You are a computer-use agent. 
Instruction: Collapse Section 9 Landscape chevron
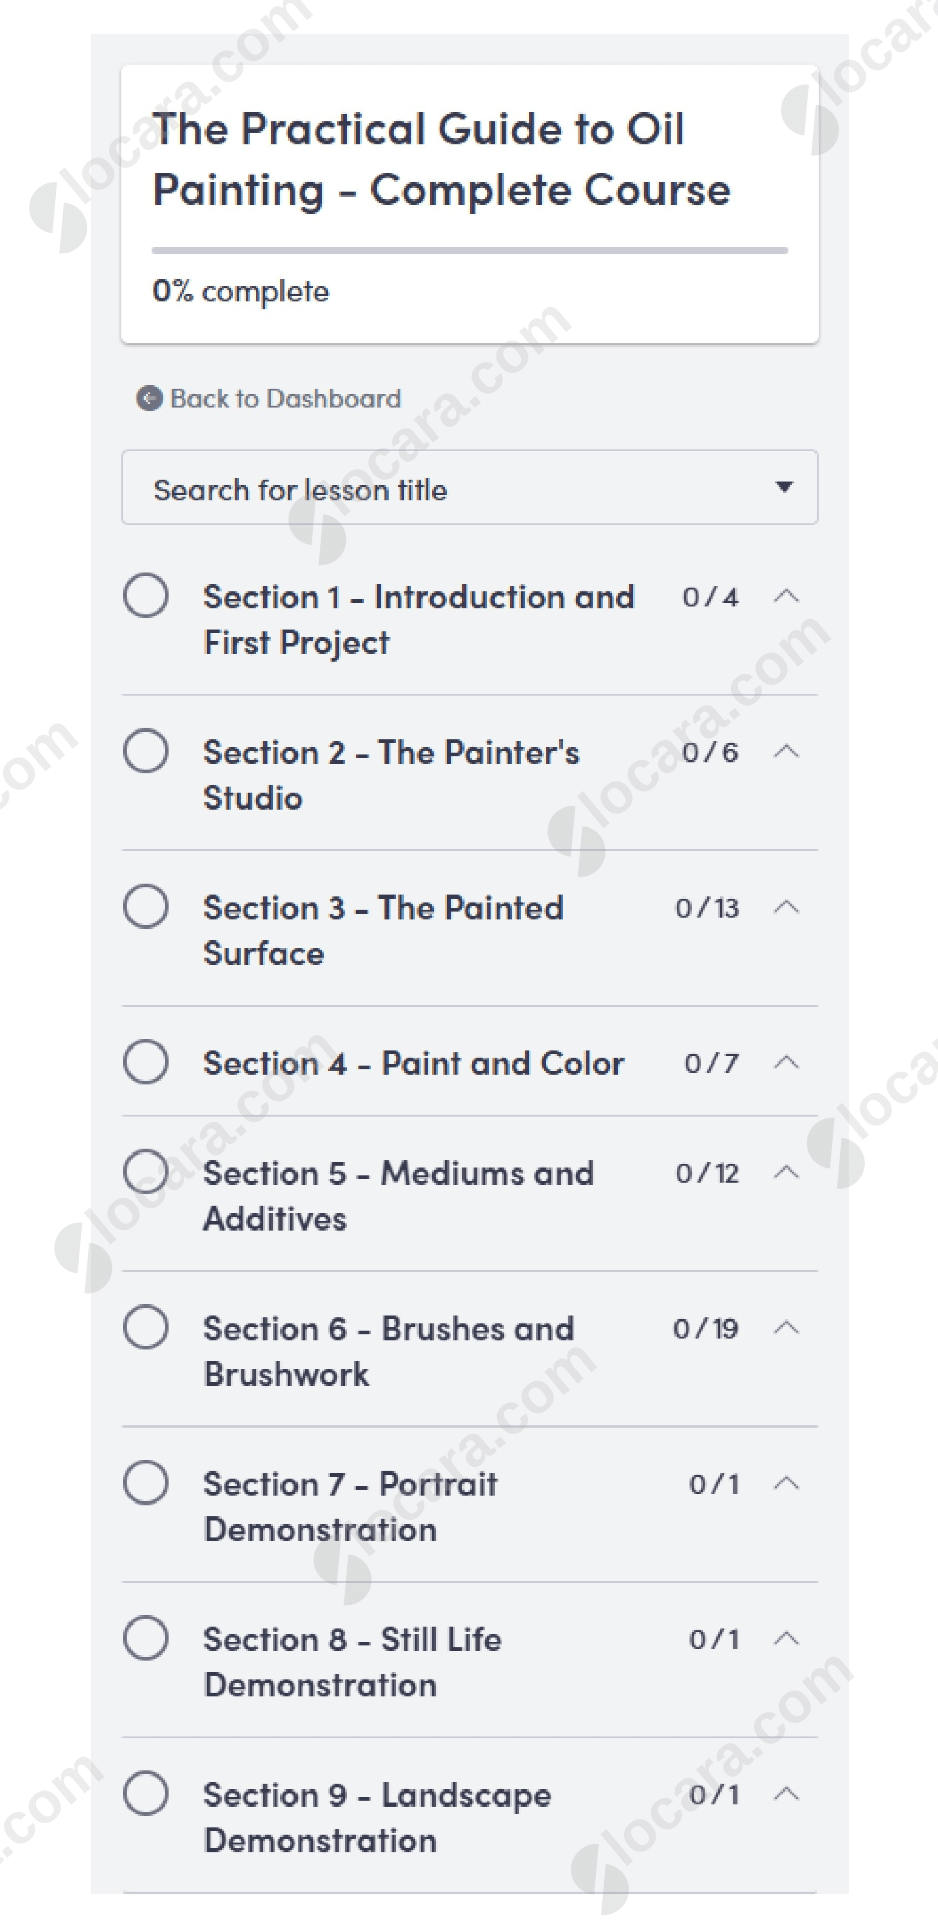[787, 1794]
